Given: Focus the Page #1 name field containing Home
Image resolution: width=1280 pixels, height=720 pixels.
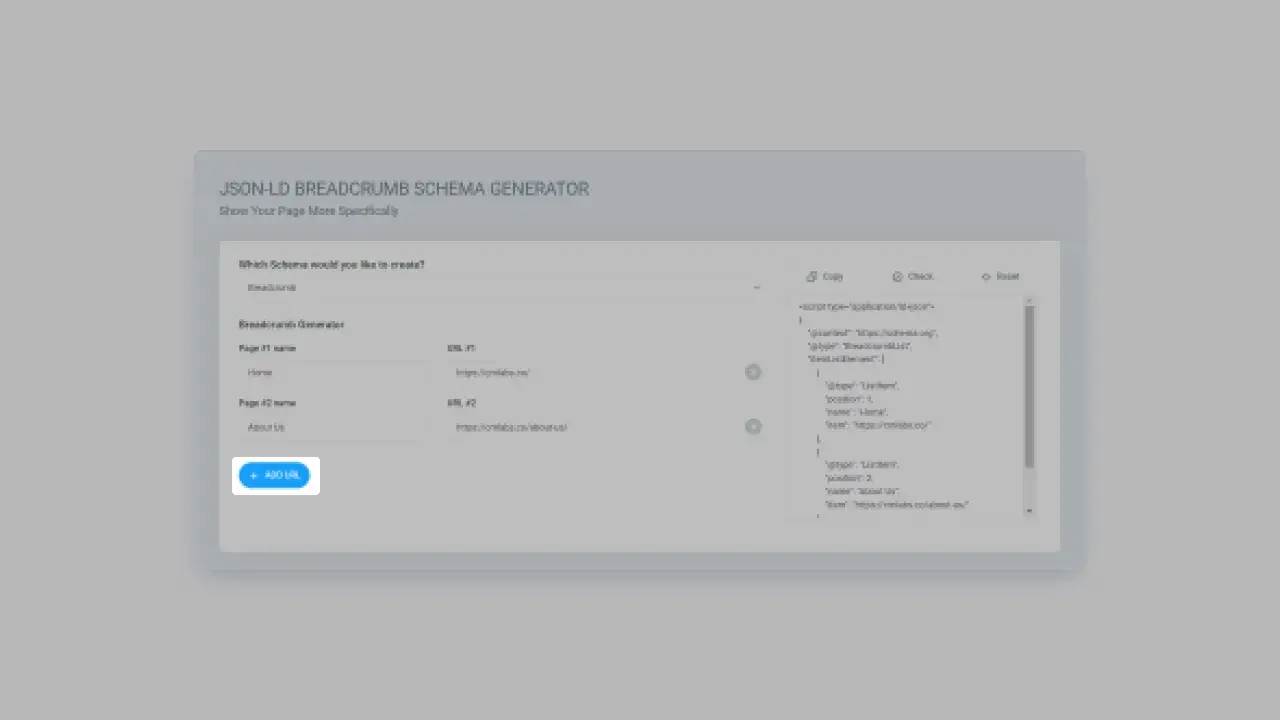Looking at the screenshot, I should pos(336,373).
